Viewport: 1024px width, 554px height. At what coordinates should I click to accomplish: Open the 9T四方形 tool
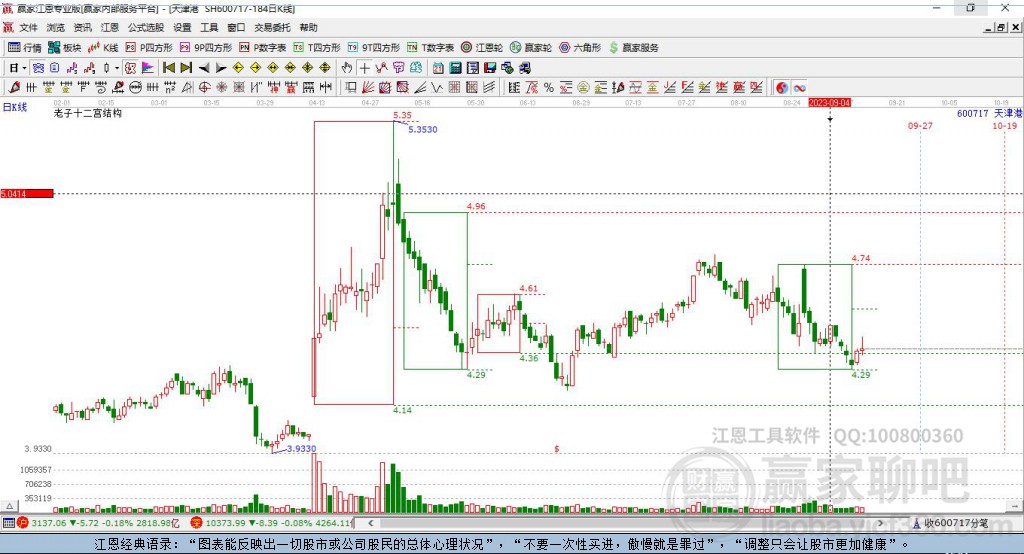coord(374,48)
